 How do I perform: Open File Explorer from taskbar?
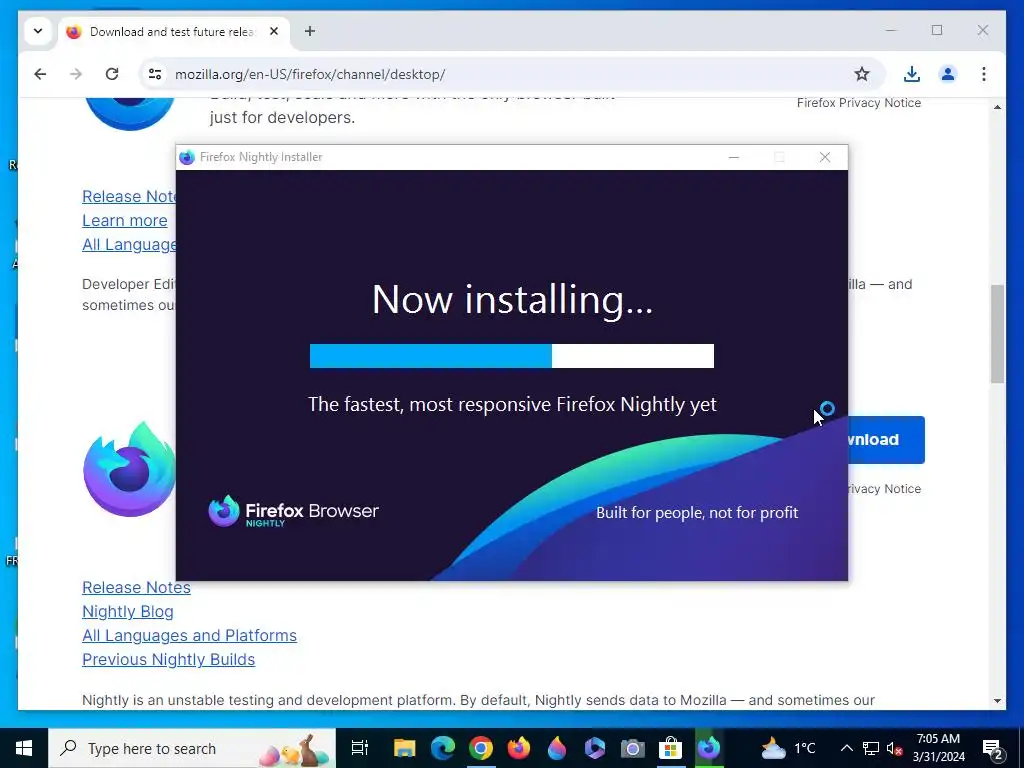404,748
